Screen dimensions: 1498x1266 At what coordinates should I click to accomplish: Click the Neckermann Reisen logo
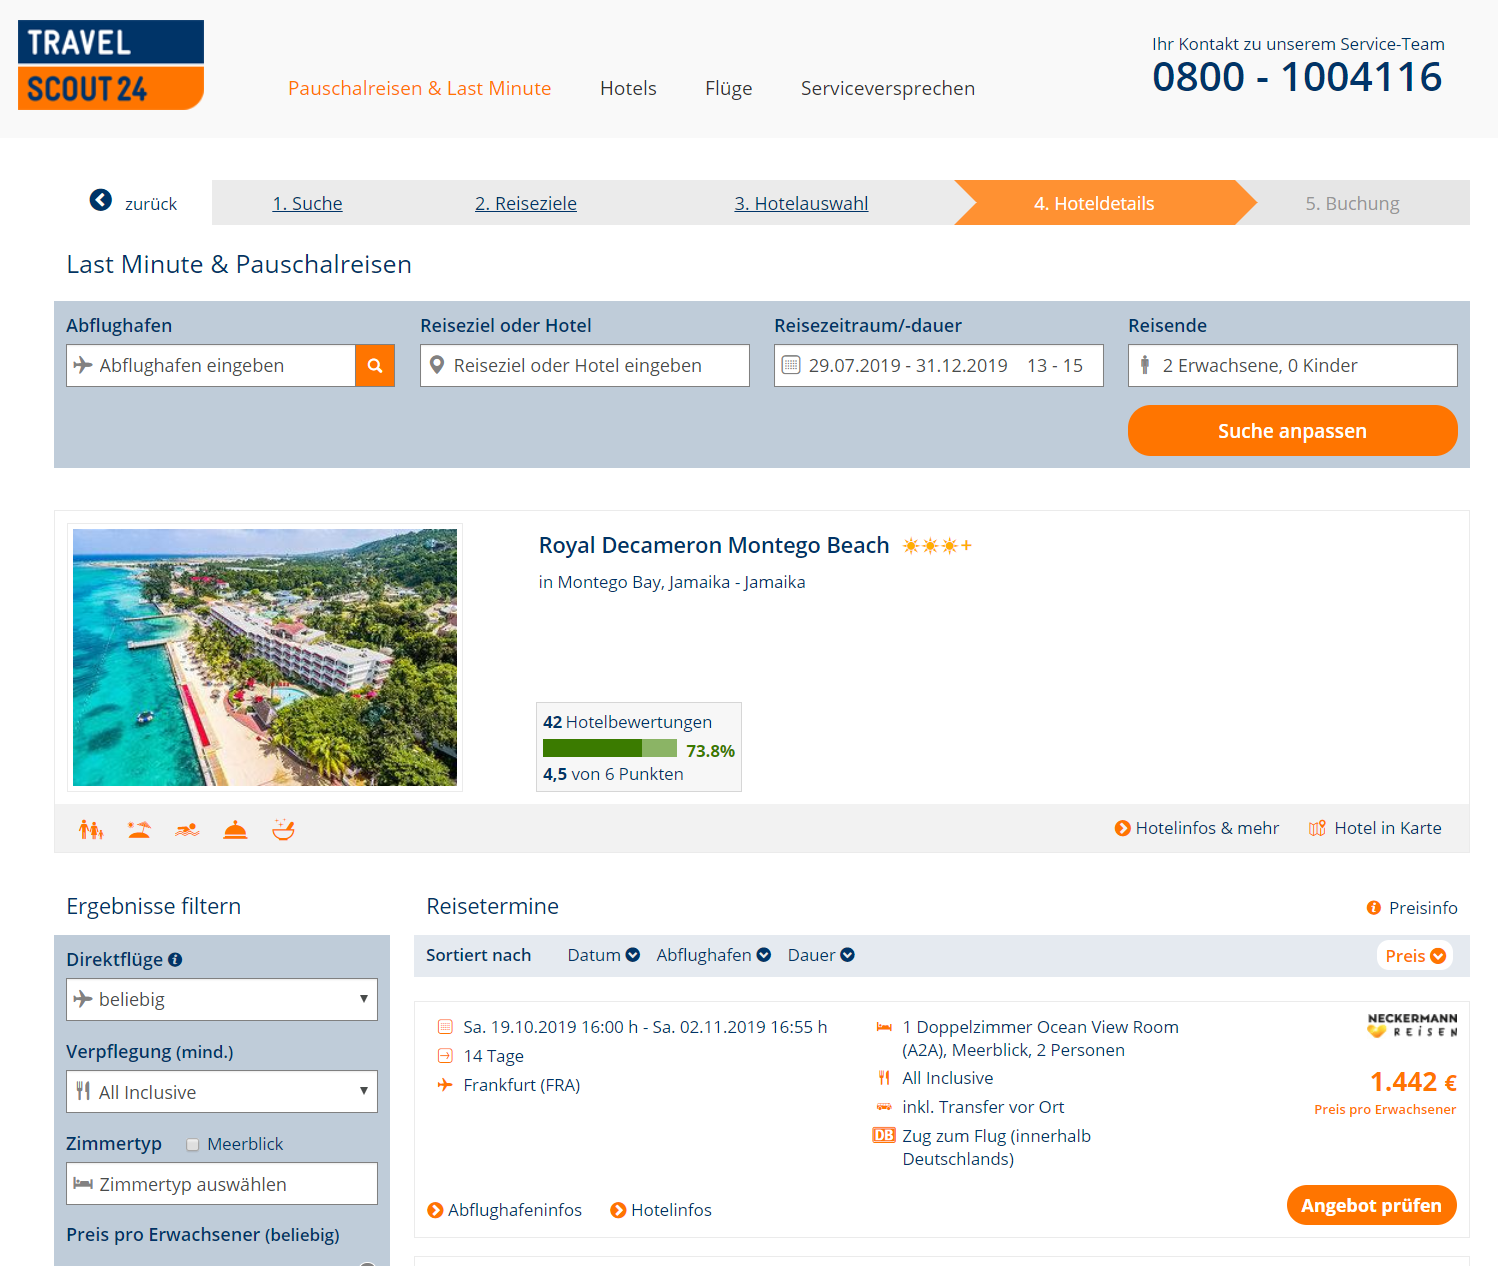(1412, 1025)
